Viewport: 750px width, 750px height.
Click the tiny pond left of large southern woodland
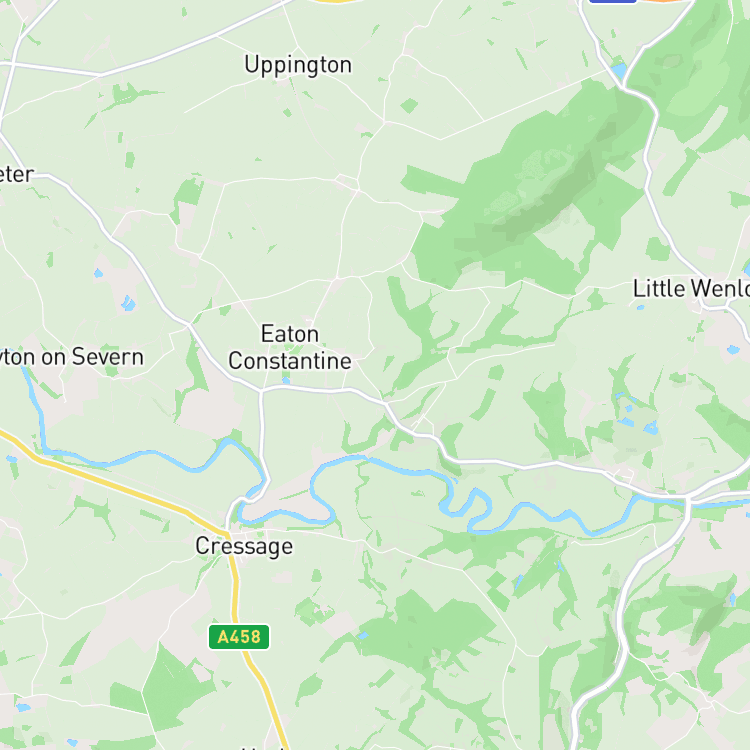click(363, 635)
